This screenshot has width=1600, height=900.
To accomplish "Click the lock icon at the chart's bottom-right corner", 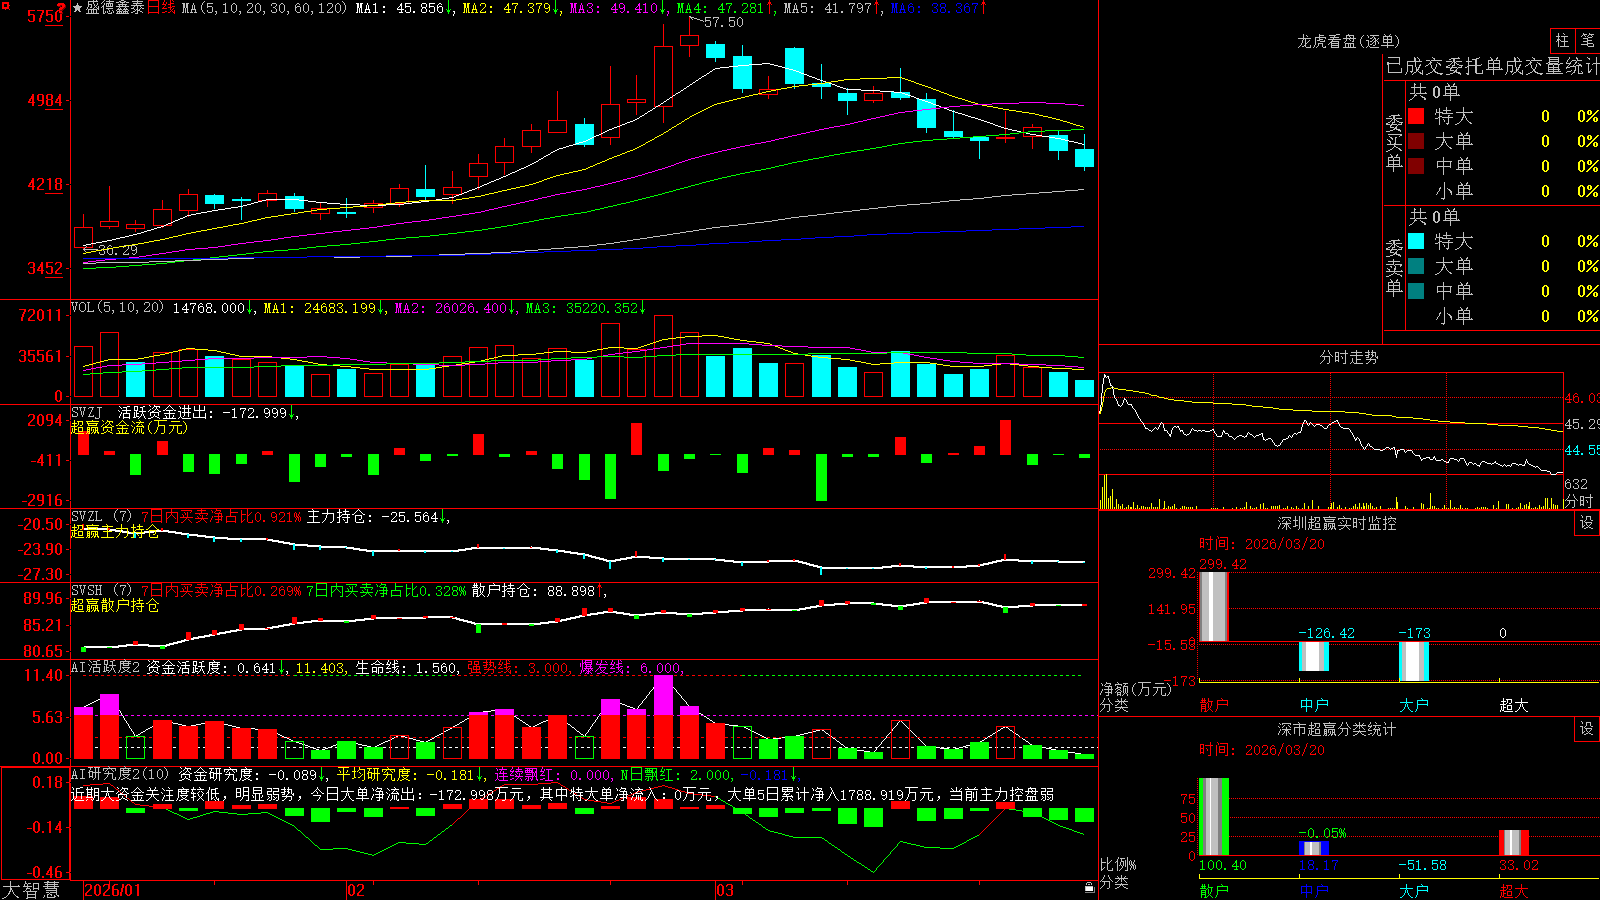I will pyautogui.click(x=1089, y=887).
